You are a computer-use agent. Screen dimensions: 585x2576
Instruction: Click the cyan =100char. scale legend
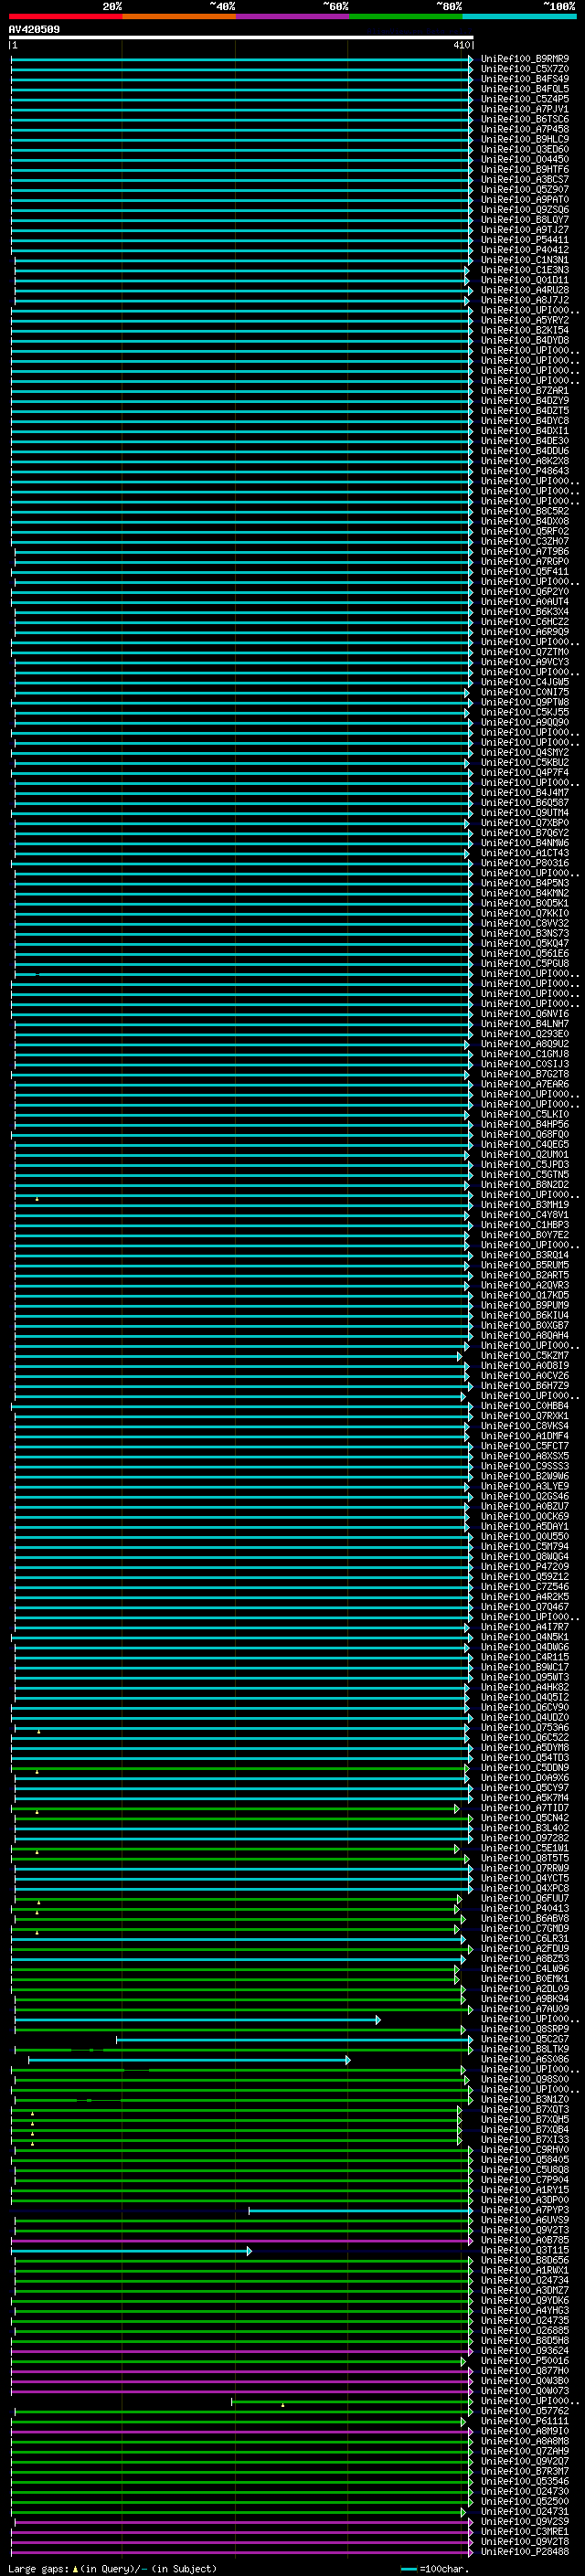[x=434, y=2568]
